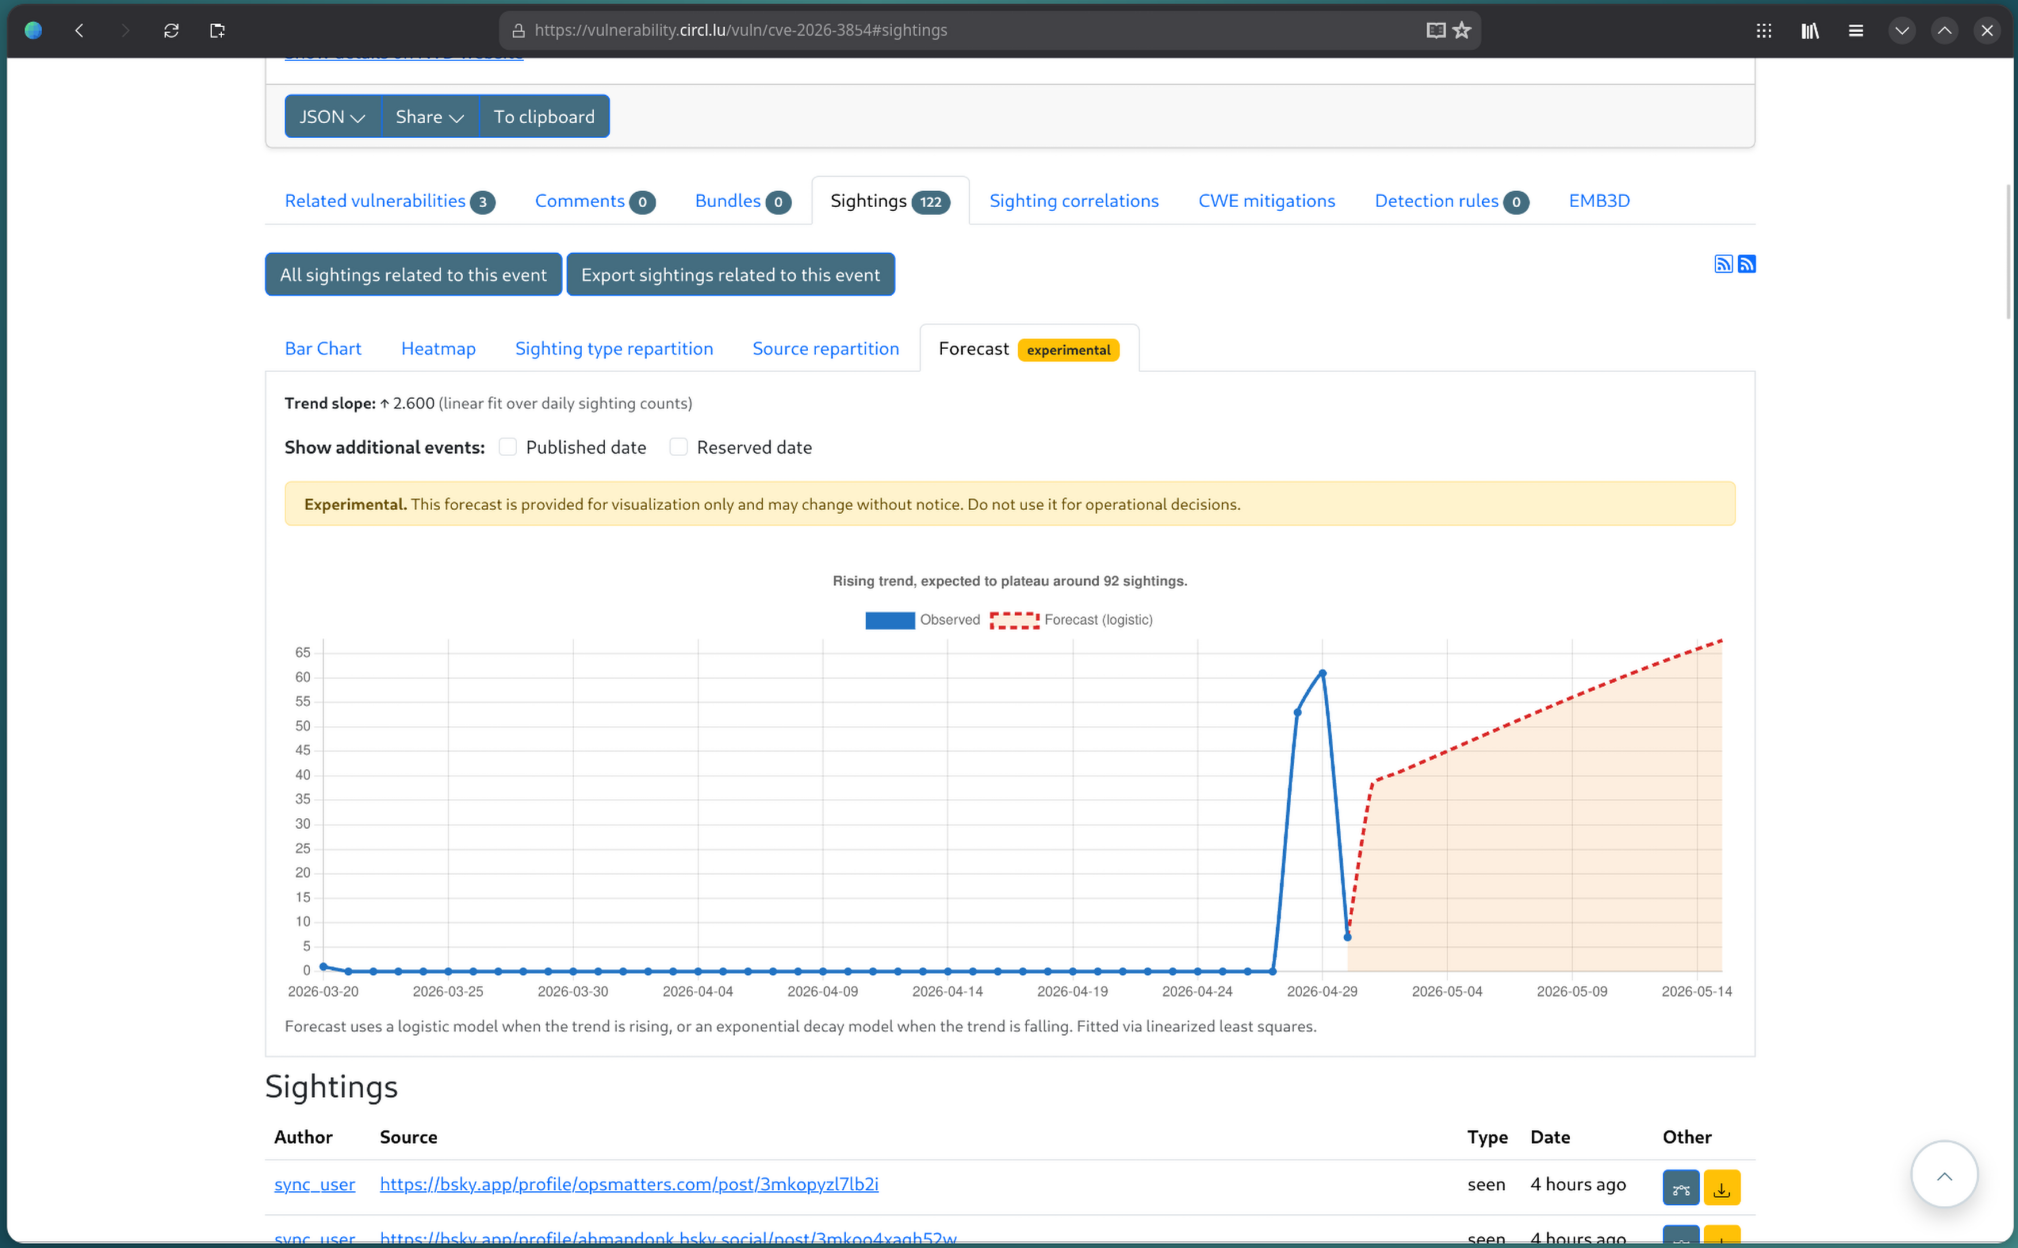
Task: Click the second Atom feed icon
Action: (x=1747, y=264)
